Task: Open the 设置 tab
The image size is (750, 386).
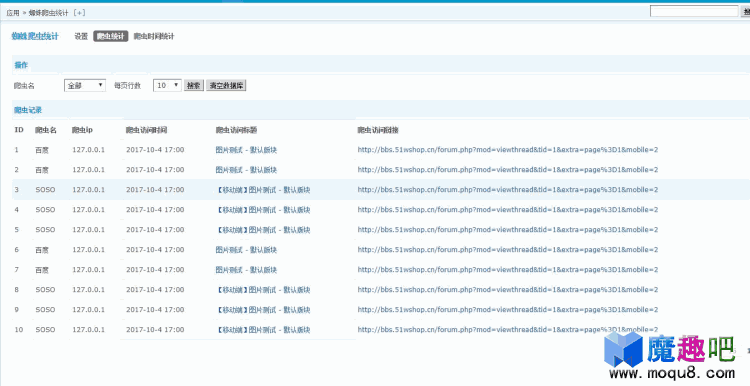Action: click(x=81, y=36)
